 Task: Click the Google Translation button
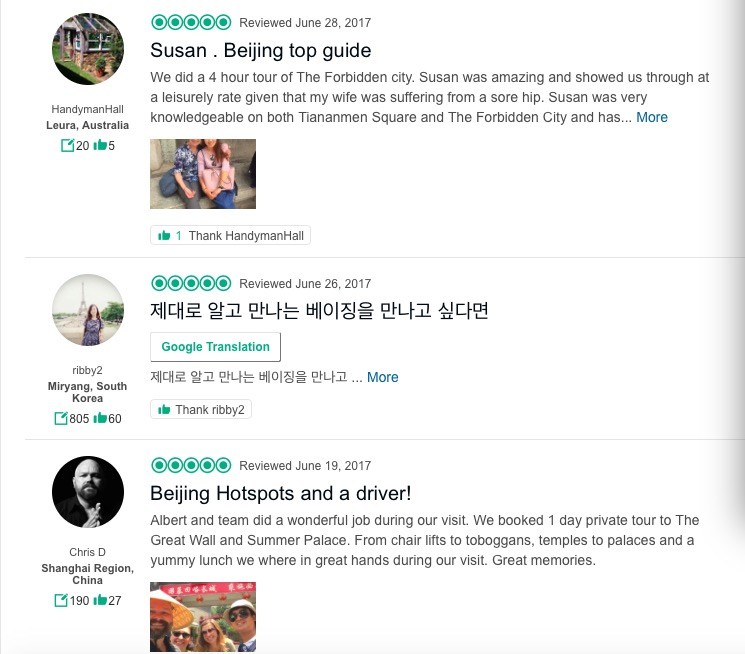215,347
